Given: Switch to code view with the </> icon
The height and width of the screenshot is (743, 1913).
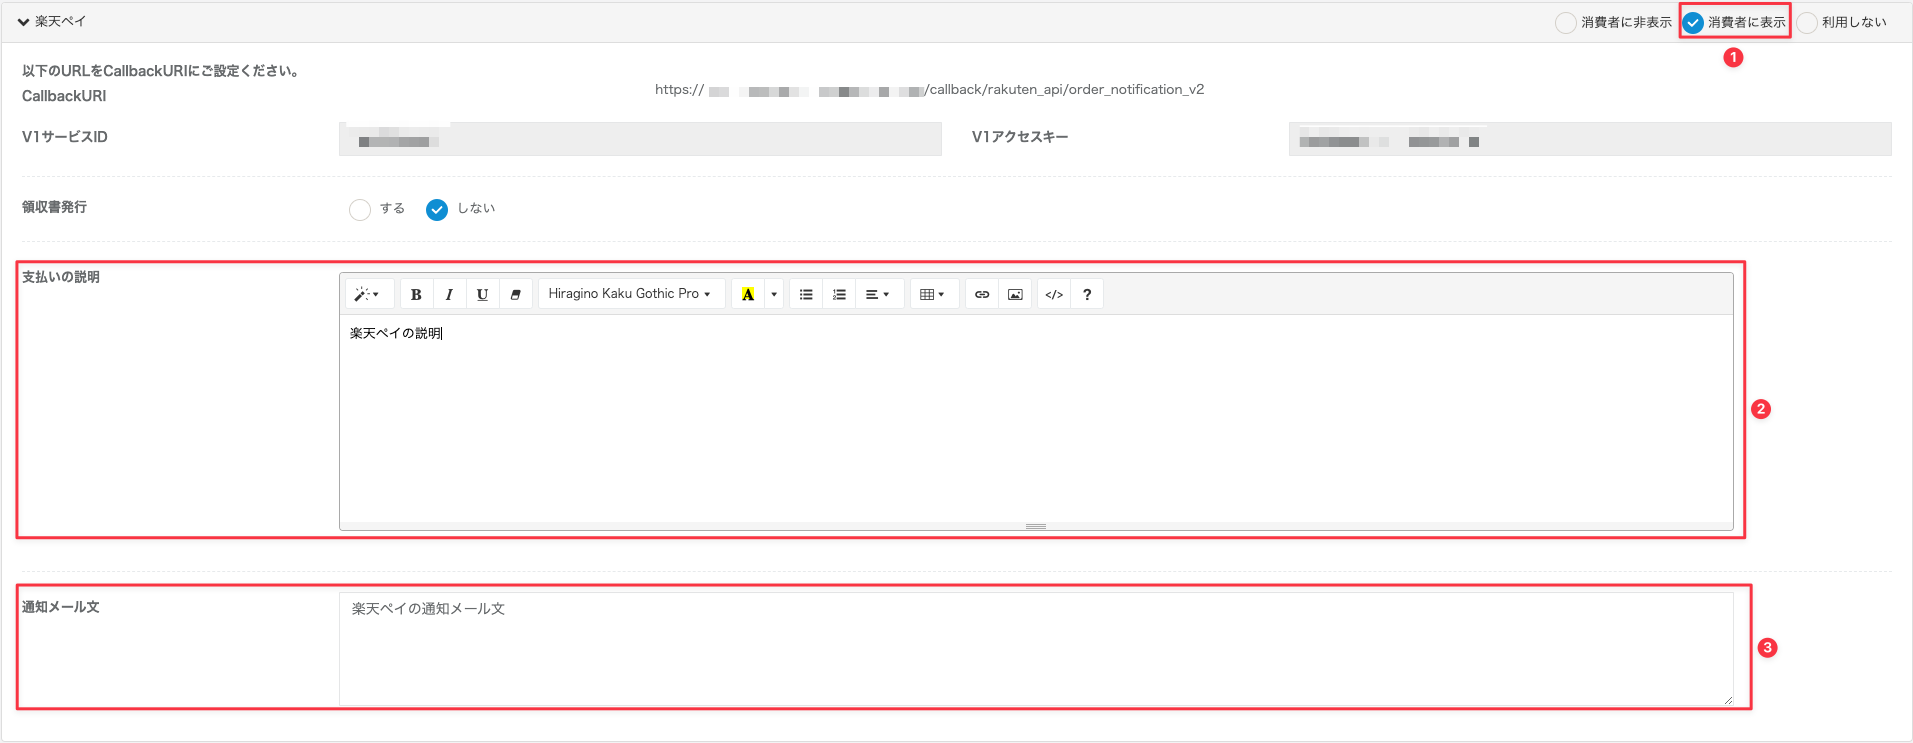Looking at the screenshot, I should (x=1054, y=294).
